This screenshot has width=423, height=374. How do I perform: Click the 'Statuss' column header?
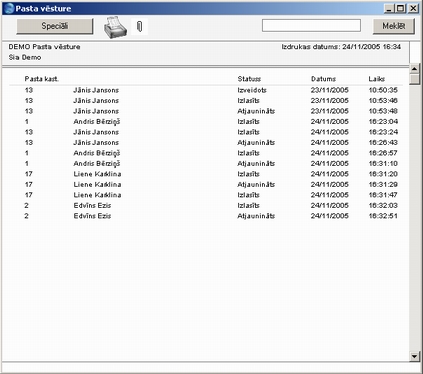pos(249,79)
